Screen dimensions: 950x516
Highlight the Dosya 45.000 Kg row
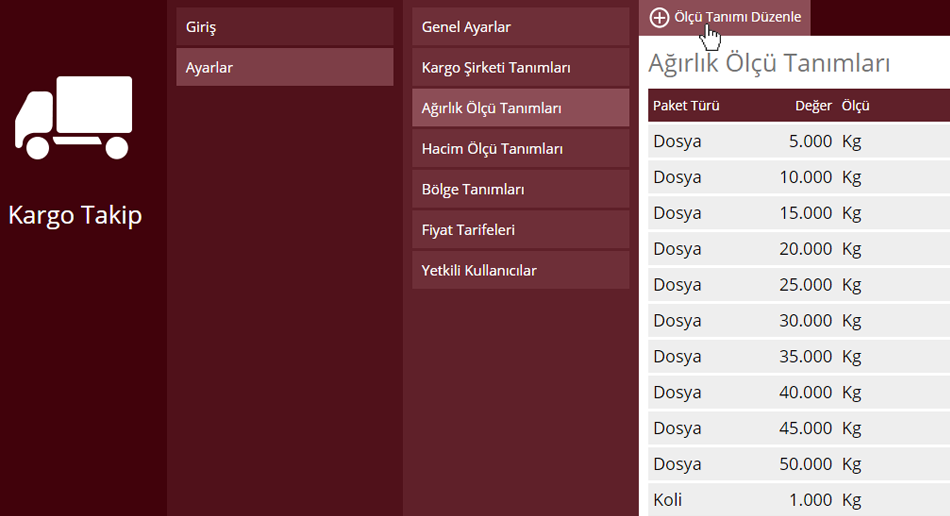(799, 428)
